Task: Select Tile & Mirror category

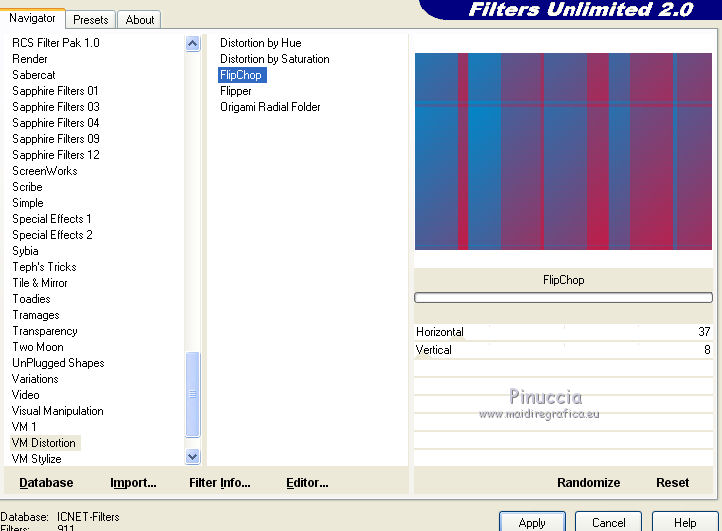Action: pos(40,283)
